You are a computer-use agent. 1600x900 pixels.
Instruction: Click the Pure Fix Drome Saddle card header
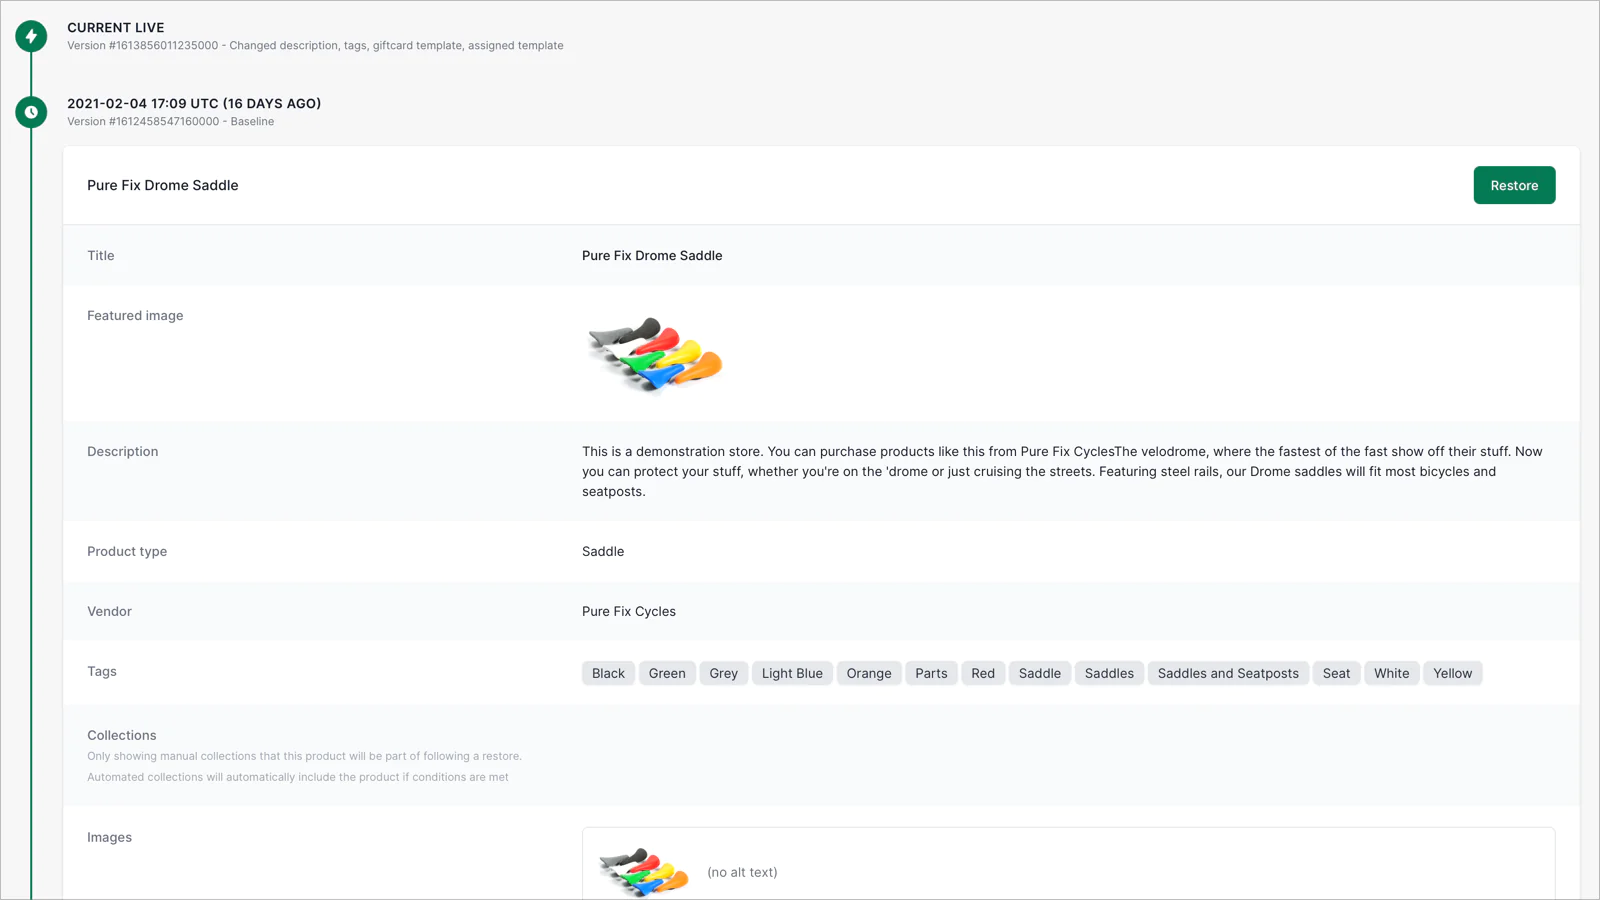pyautogui.click(x=821, y=185)
